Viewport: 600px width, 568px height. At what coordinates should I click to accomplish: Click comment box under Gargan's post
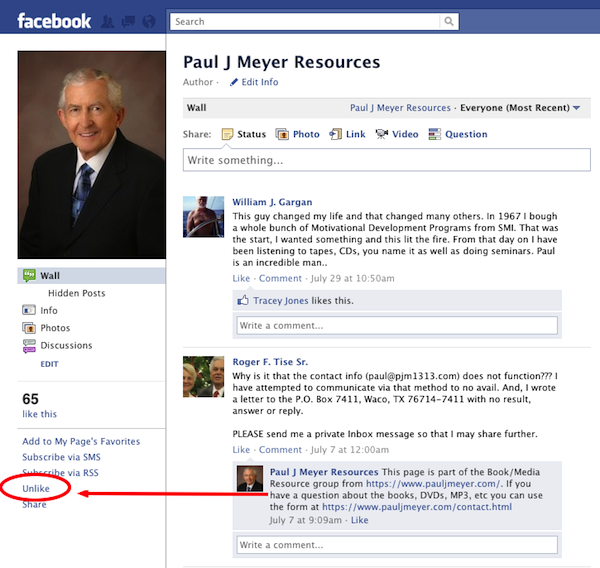tap(397, 326)
